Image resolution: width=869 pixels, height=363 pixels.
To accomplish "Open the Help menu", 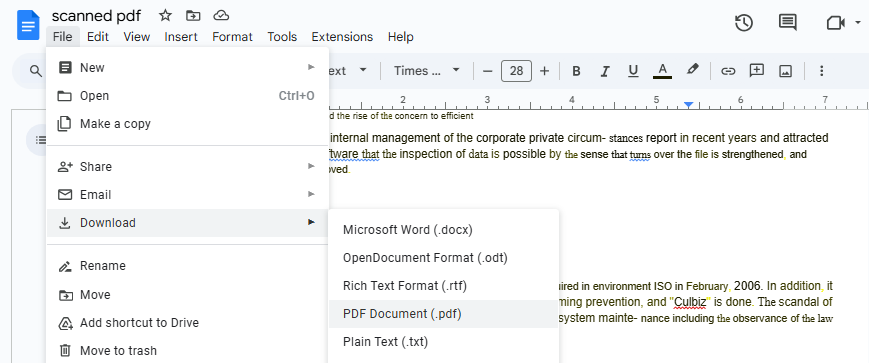I will pos(400,37).
